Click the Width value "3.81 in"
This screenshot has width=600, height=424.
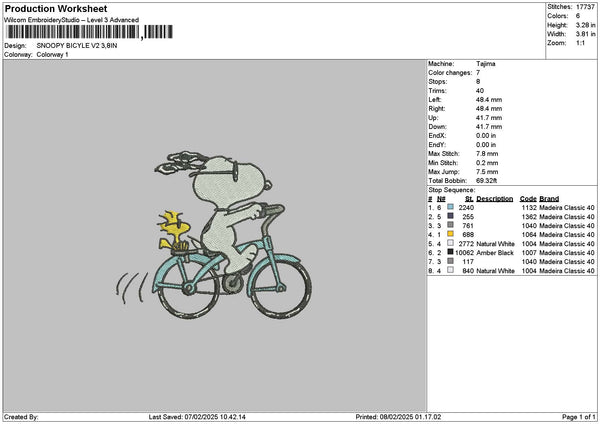point(585,34)
